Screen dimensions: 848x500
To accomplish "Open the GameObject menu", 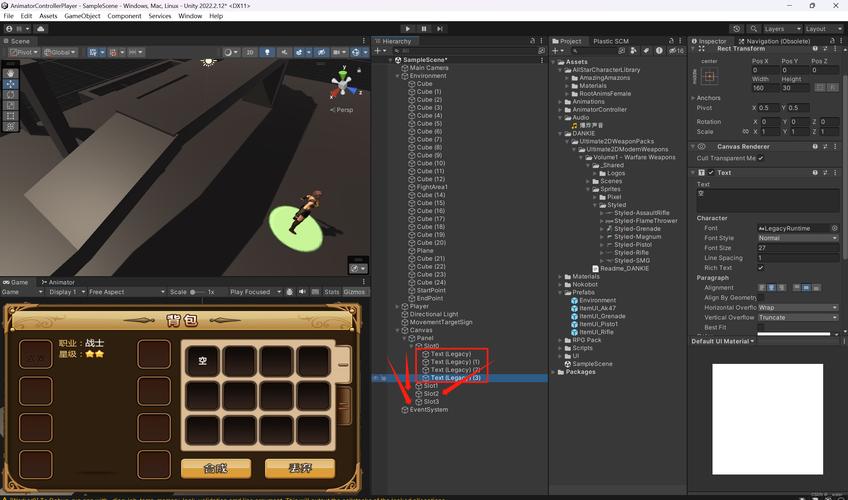I will [82, 16].
